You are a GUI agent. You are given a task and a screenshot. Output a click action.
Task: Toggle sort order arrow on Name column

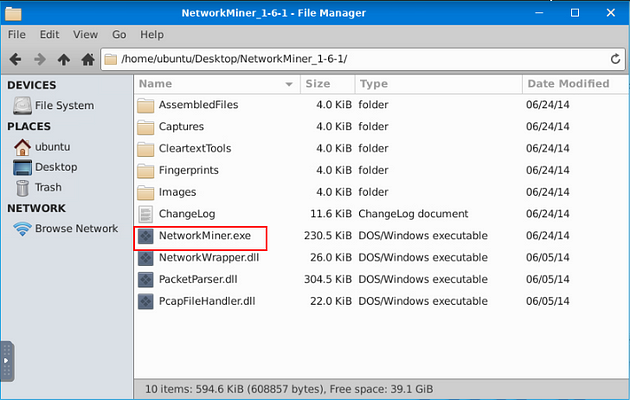click(289, 84)
